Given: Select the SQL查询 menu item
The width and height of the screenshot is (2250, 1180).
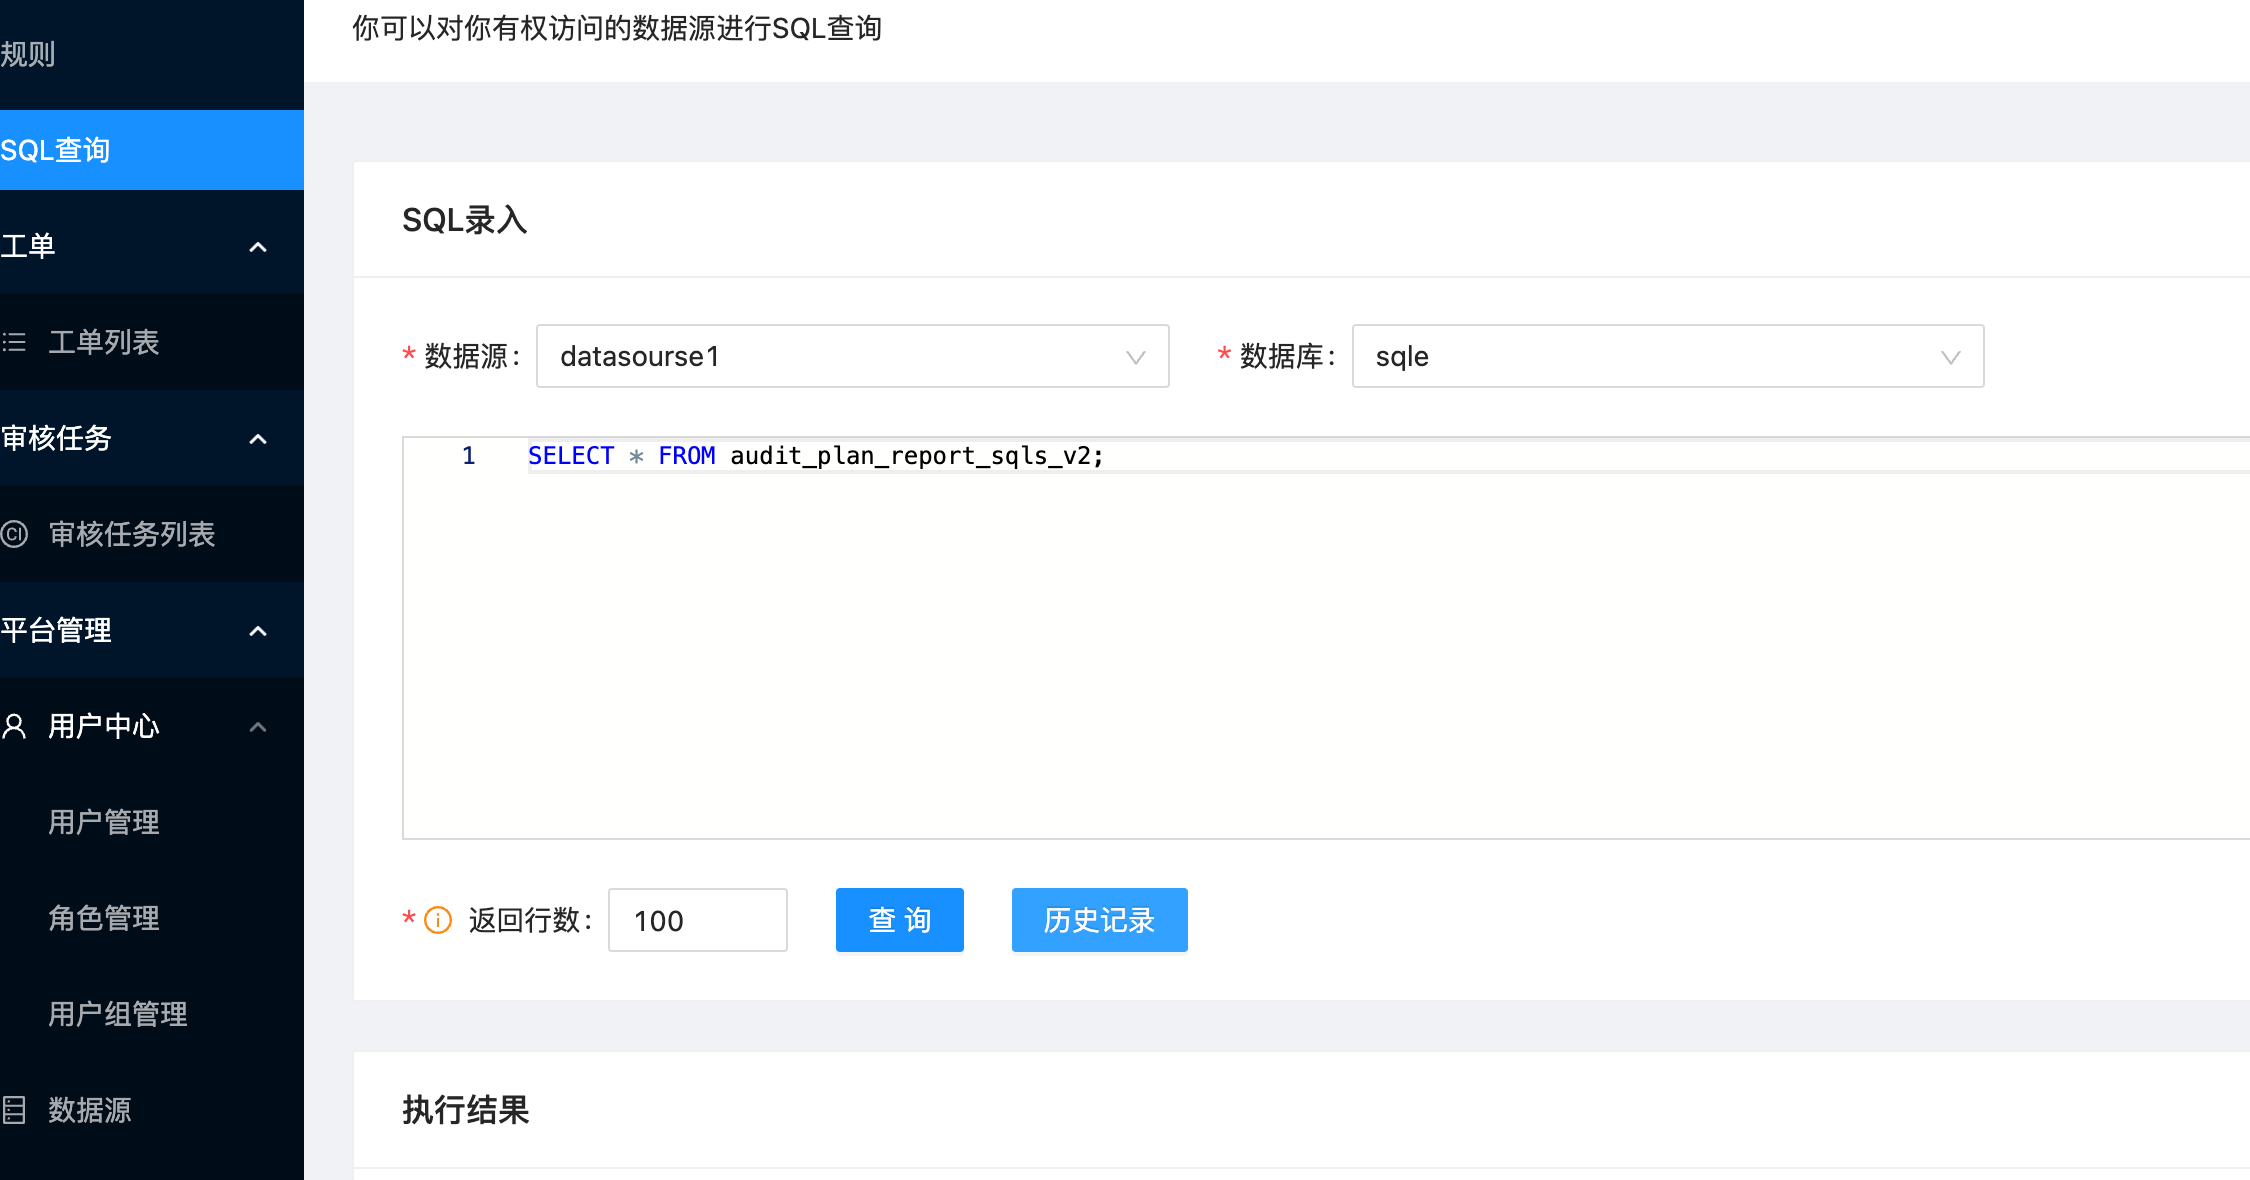Looking at the screenshot, I should (152, 150).
